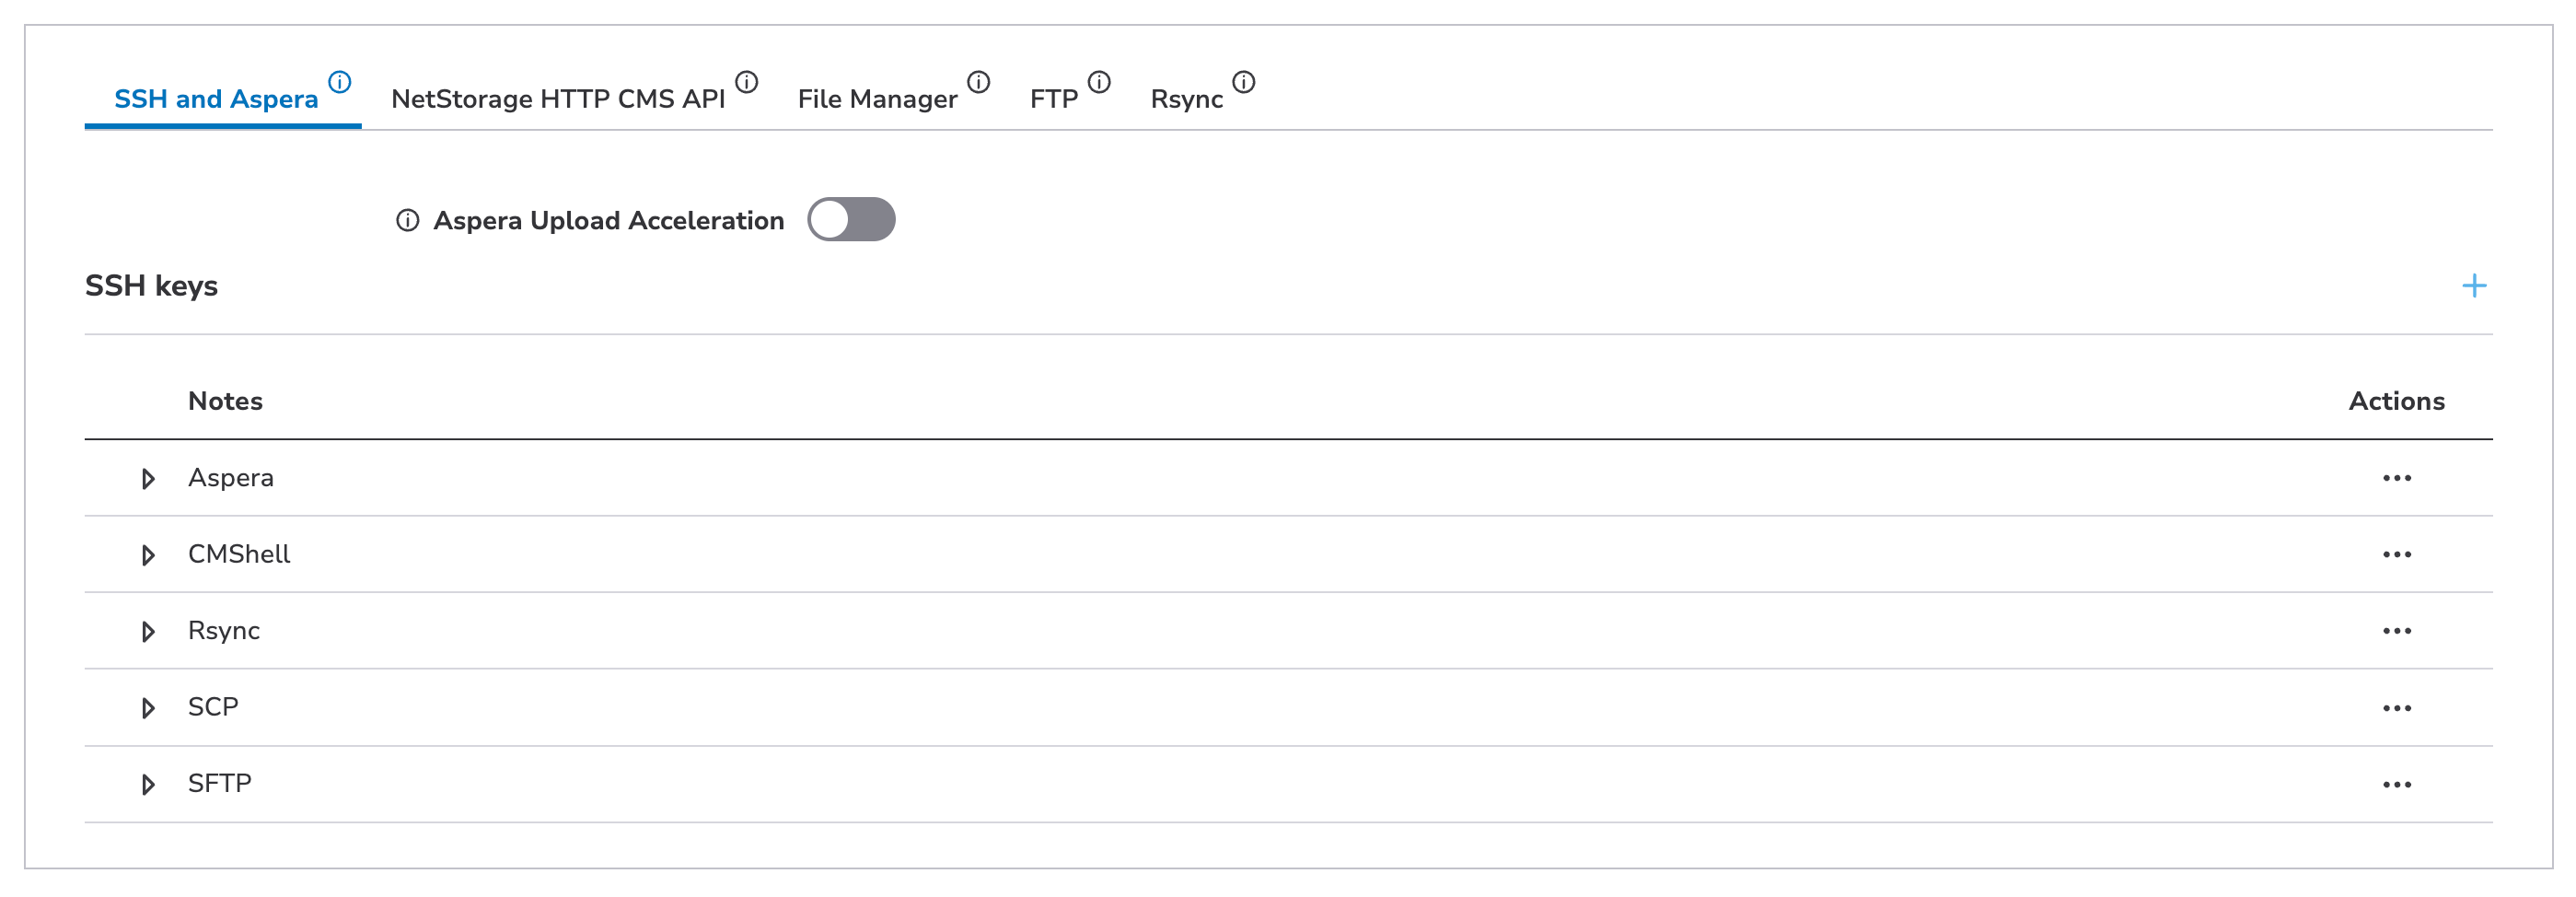Open actions menu for the Aspera key
Image resolution: width=2576 pixels, height=897 pixels.
(x=2396, y=478)
